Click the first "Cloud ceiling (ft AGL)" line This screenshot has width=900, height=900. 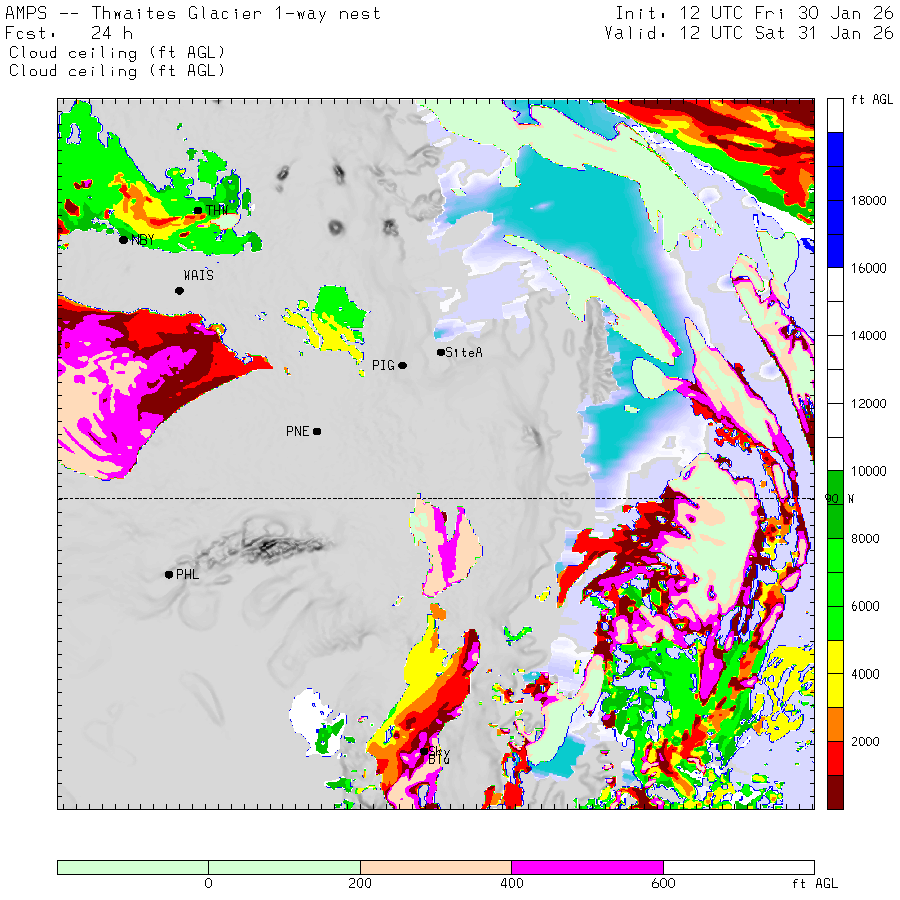coord(117,53)
